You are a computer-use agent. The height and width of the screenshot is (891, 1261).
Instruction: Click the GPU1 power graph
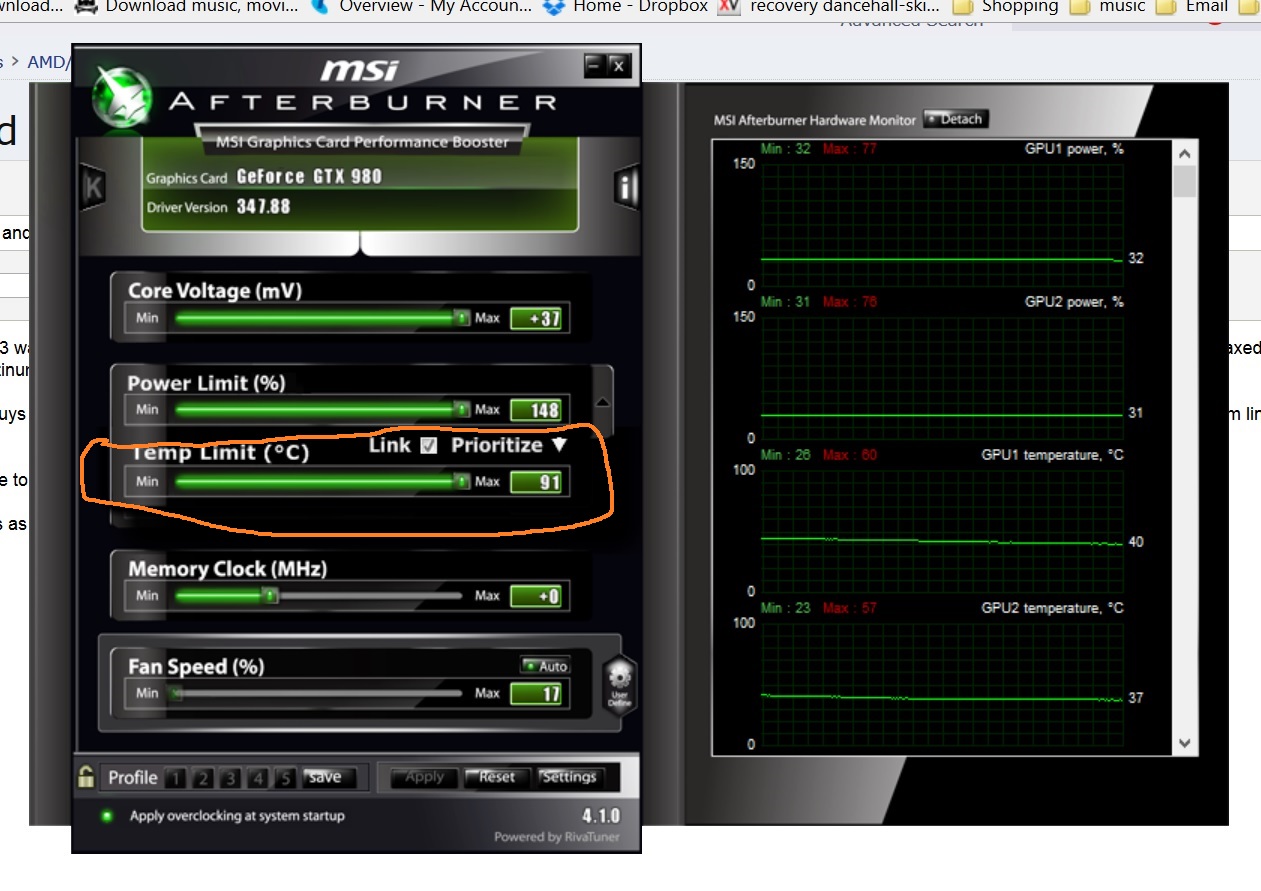941,224
